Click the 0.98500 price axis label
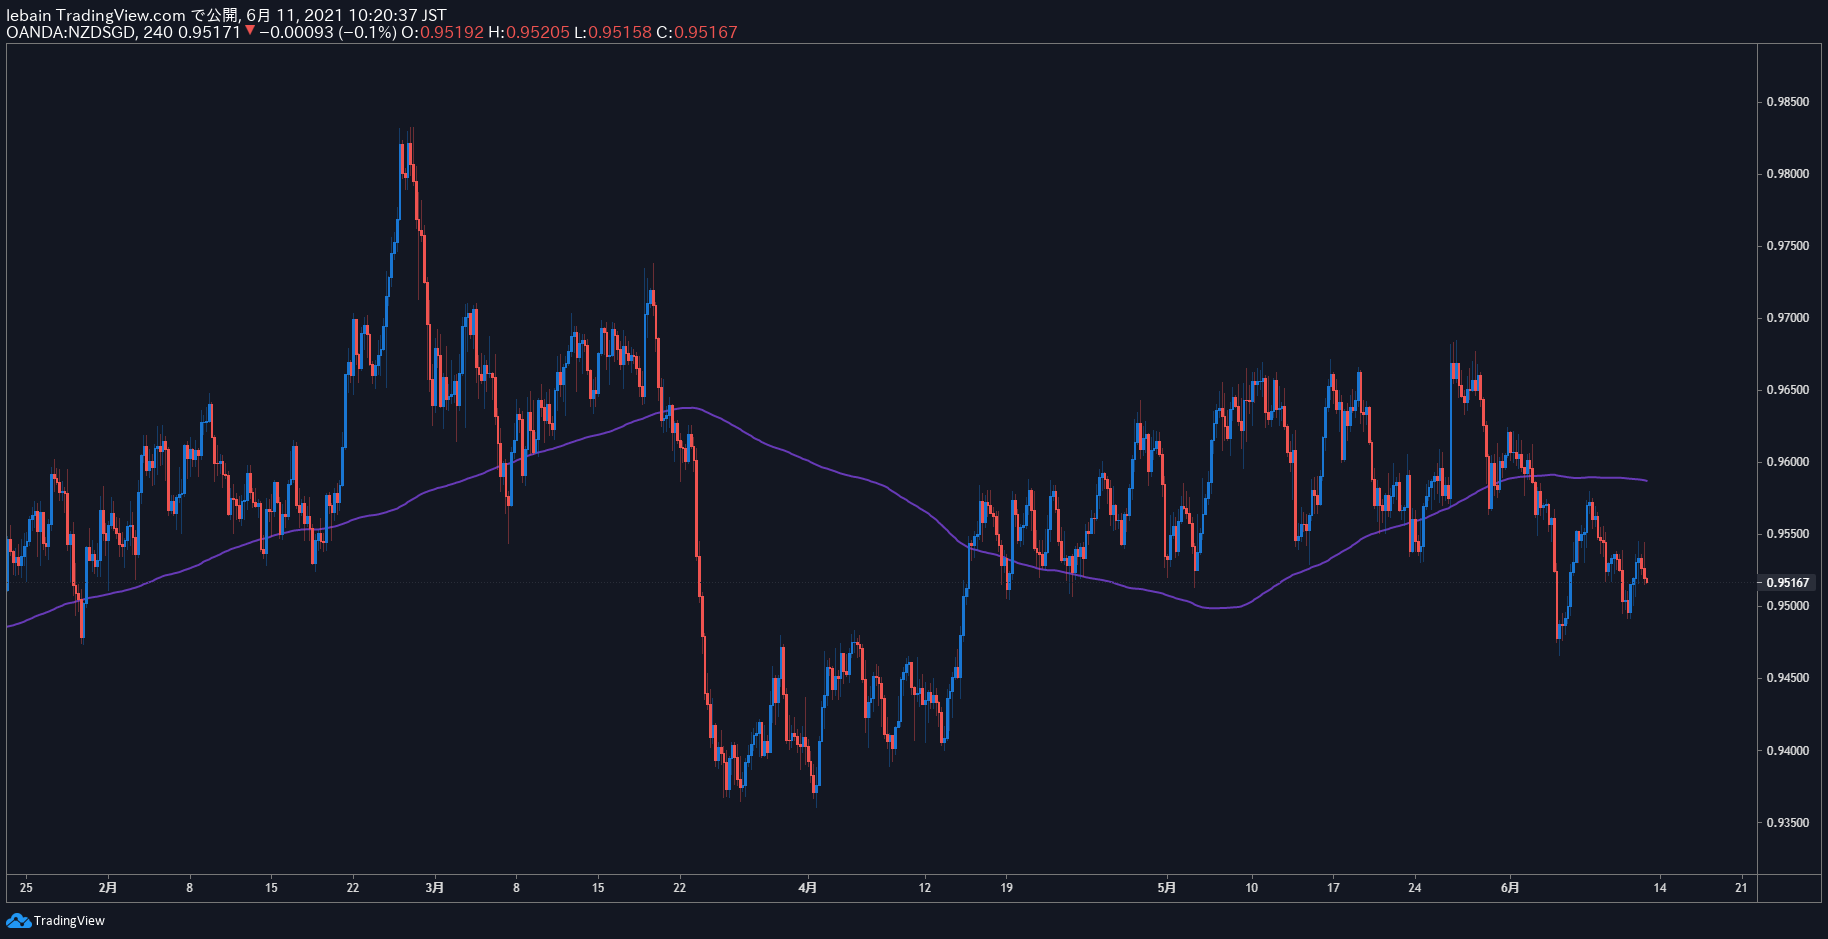The image size is (1828, 939). click(1788, 102)
